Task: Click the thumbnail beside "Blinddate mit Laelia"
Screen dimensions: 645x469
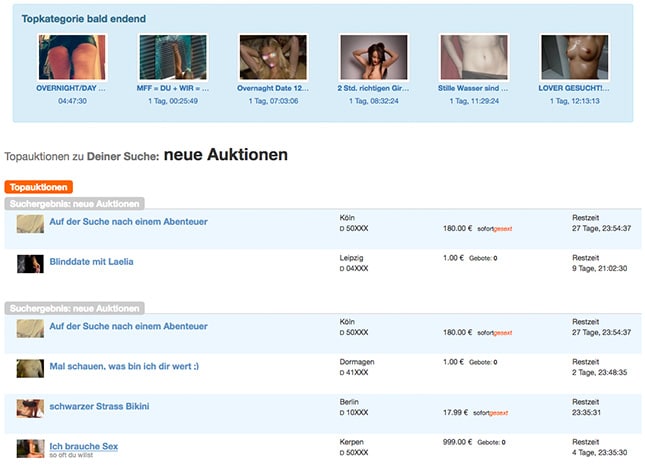Action: coord(29,264)
